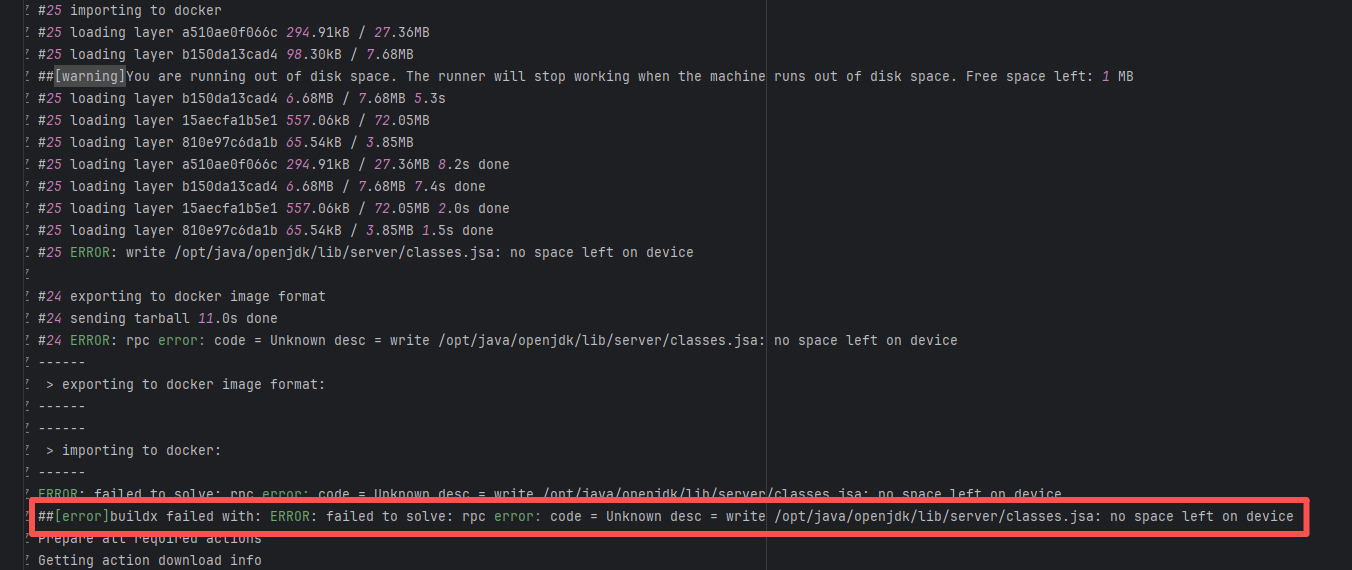The width and height of the screenshot is (1352, 570).
Task: Click the "> exporting to docker image format:" line
Action: pos(185,385)
